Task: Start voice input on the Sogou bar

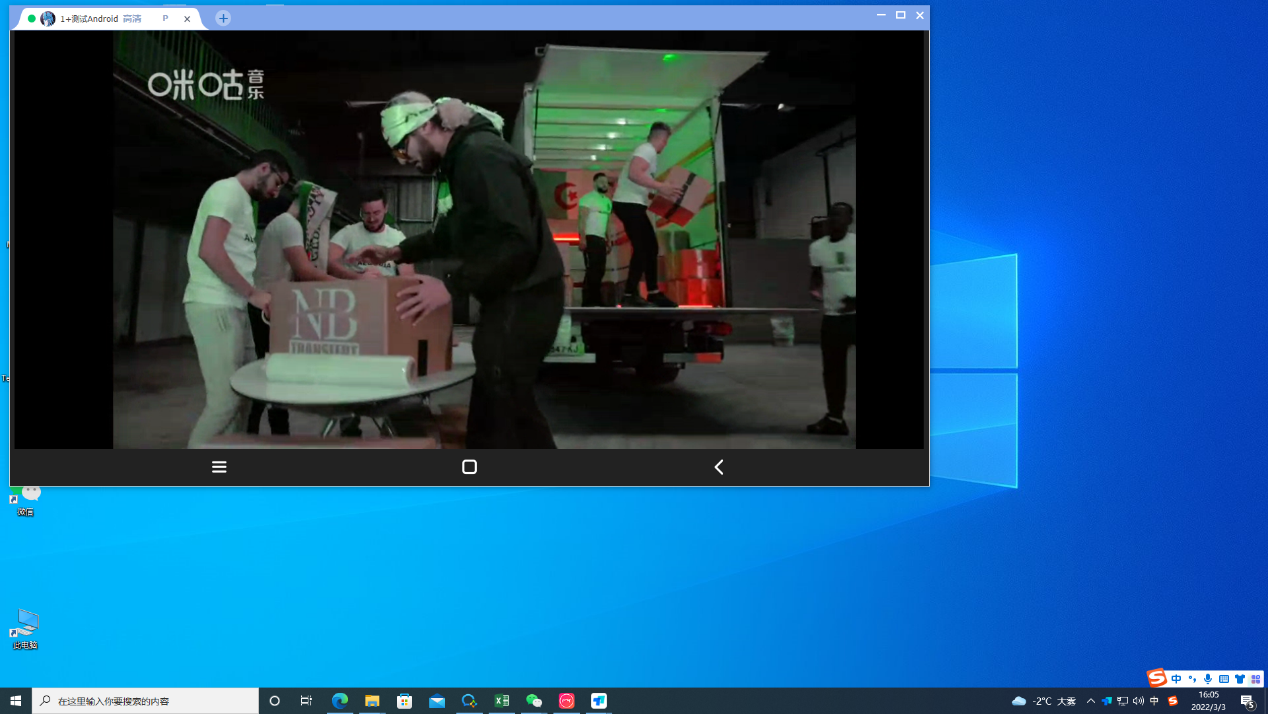Action: pyautogui.click(x=1208, y=679)
